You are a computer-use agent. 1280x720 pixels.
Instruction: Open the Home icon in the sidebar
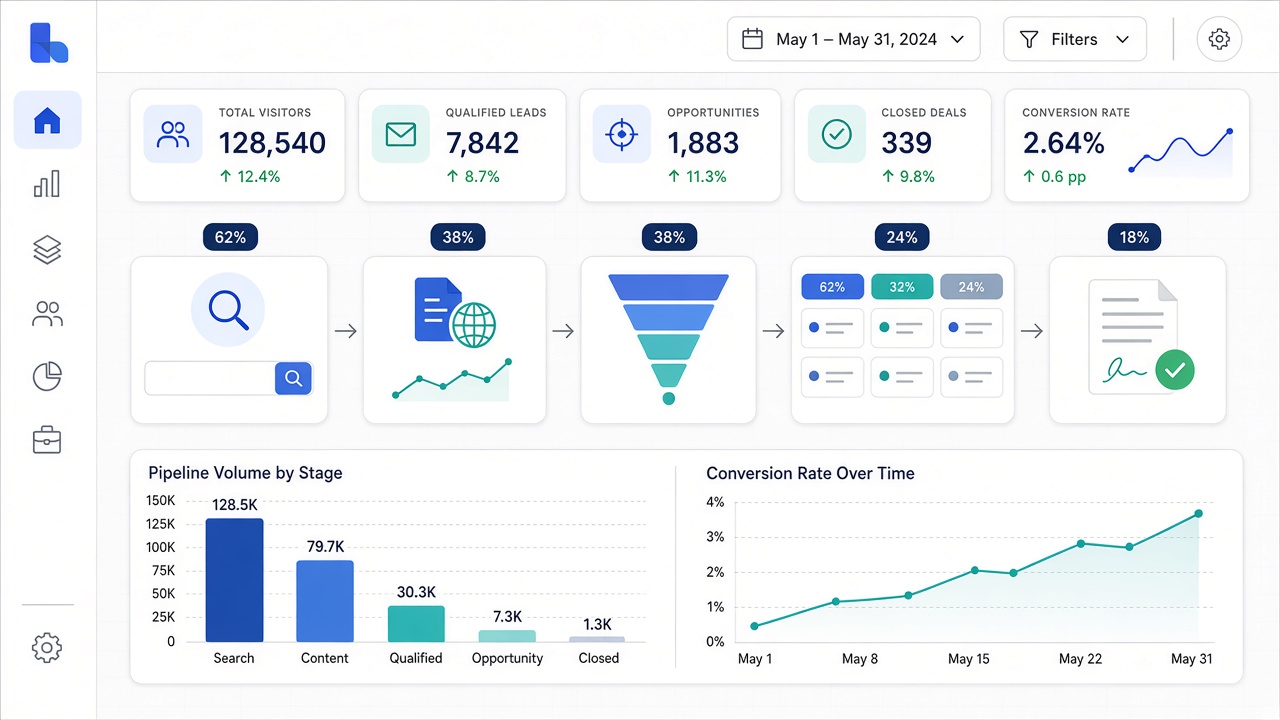[x=47, y=121]
